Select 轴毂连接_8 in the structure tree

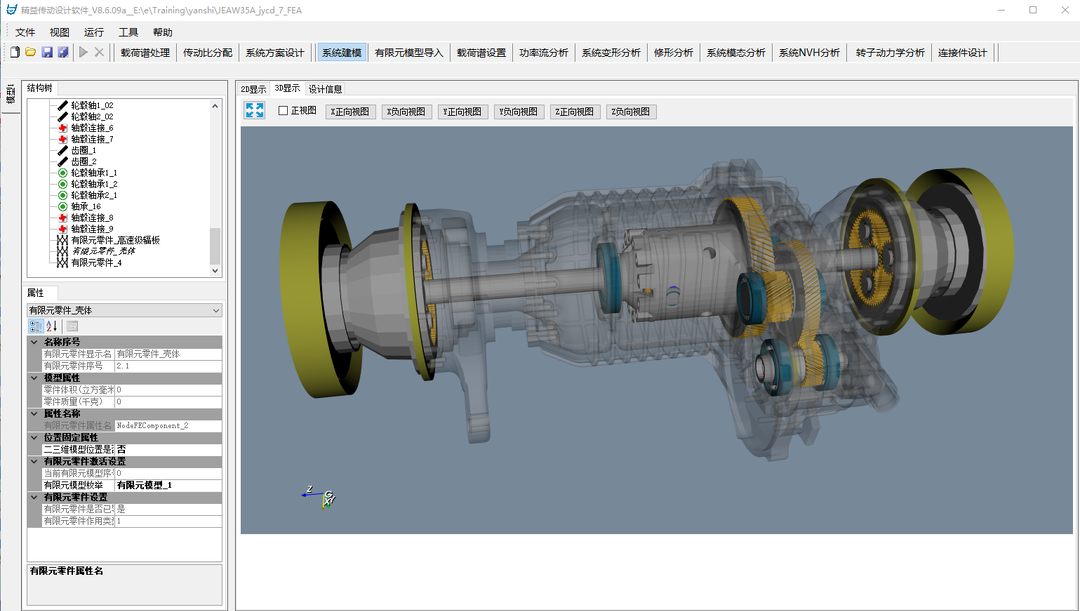tap(91, 217)
